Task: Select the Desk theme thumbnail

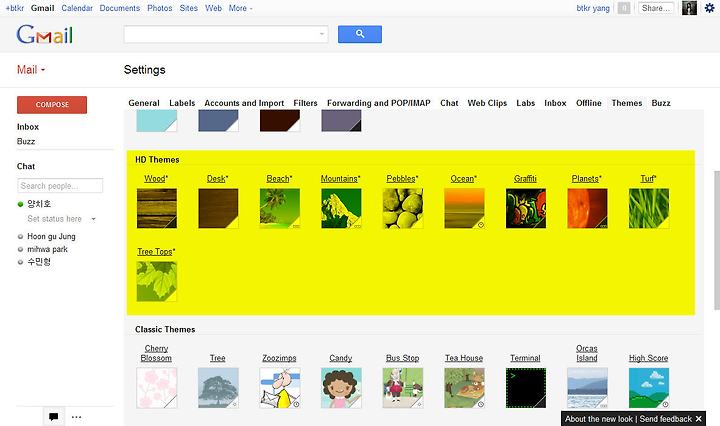Action: point(218,208)
